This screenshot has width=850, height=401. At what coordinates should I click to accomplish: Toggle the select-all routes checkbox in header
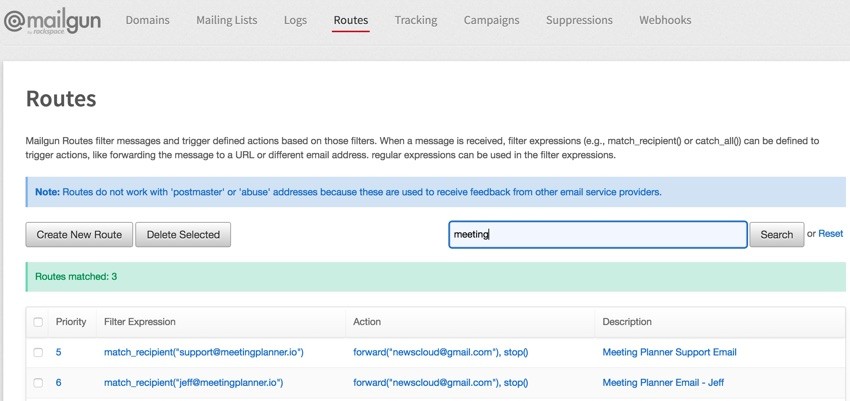click(38, 322)
